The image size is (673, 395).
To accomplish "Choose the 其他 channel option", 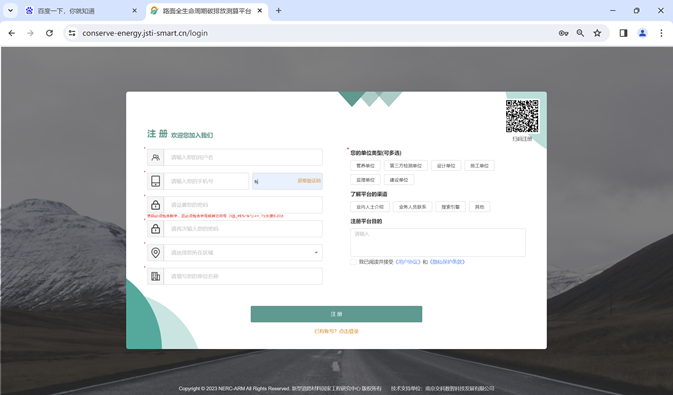I will click(479, 207).
